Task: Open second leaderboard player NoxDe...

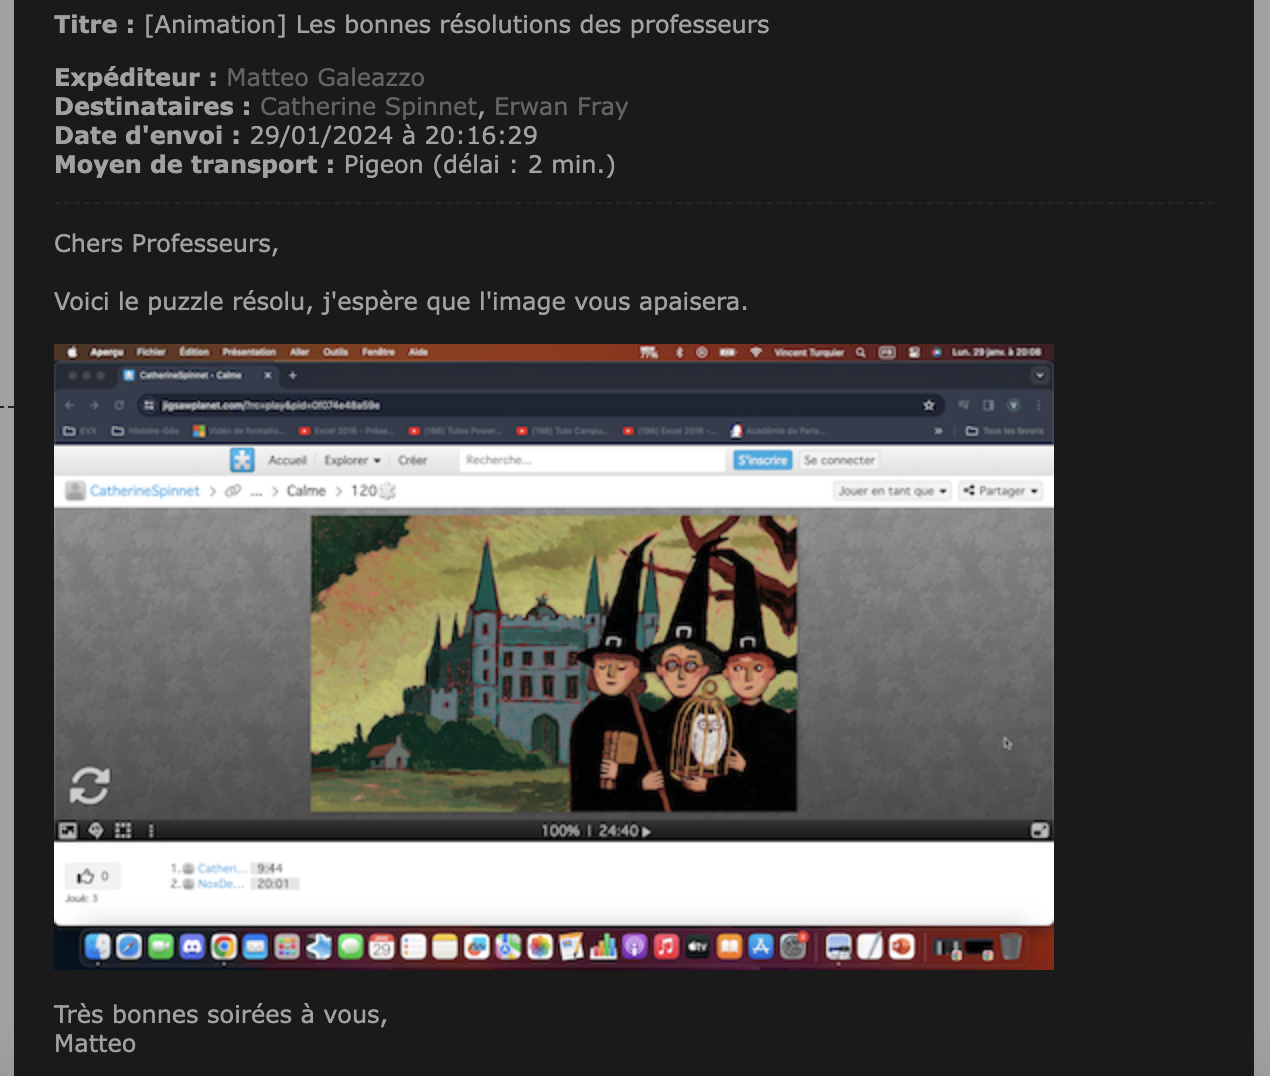Action: pos(220,884)
